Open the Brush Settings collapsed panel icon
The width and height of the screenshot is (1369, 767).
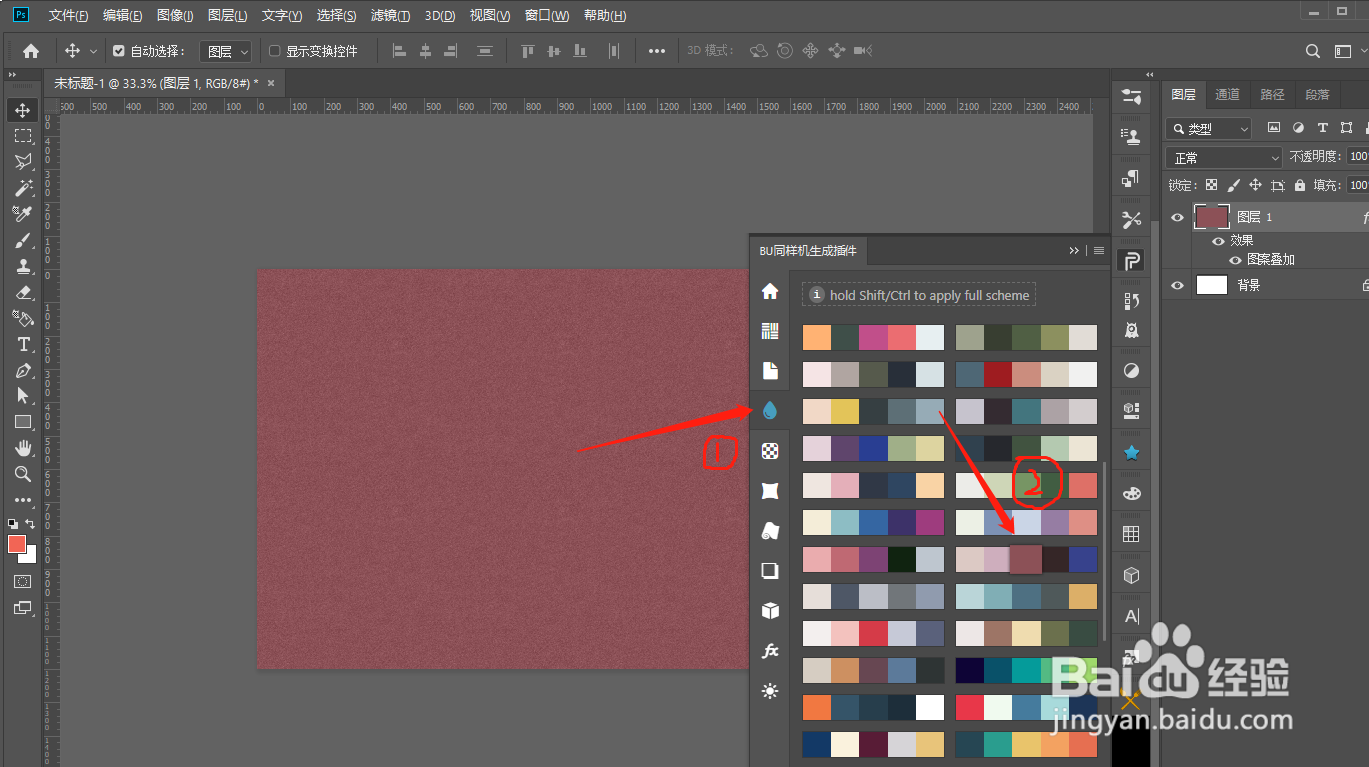click(x=1132, y=96)
